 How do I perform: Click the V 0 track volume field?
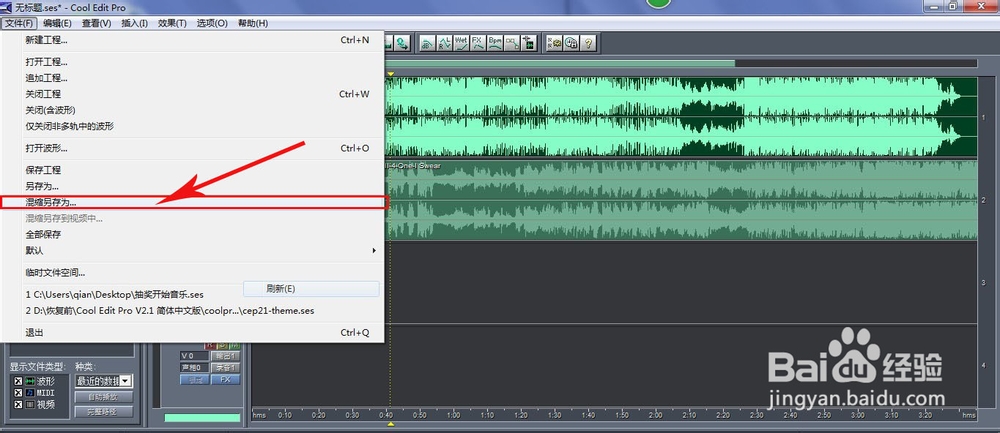(x=194, y=356)
